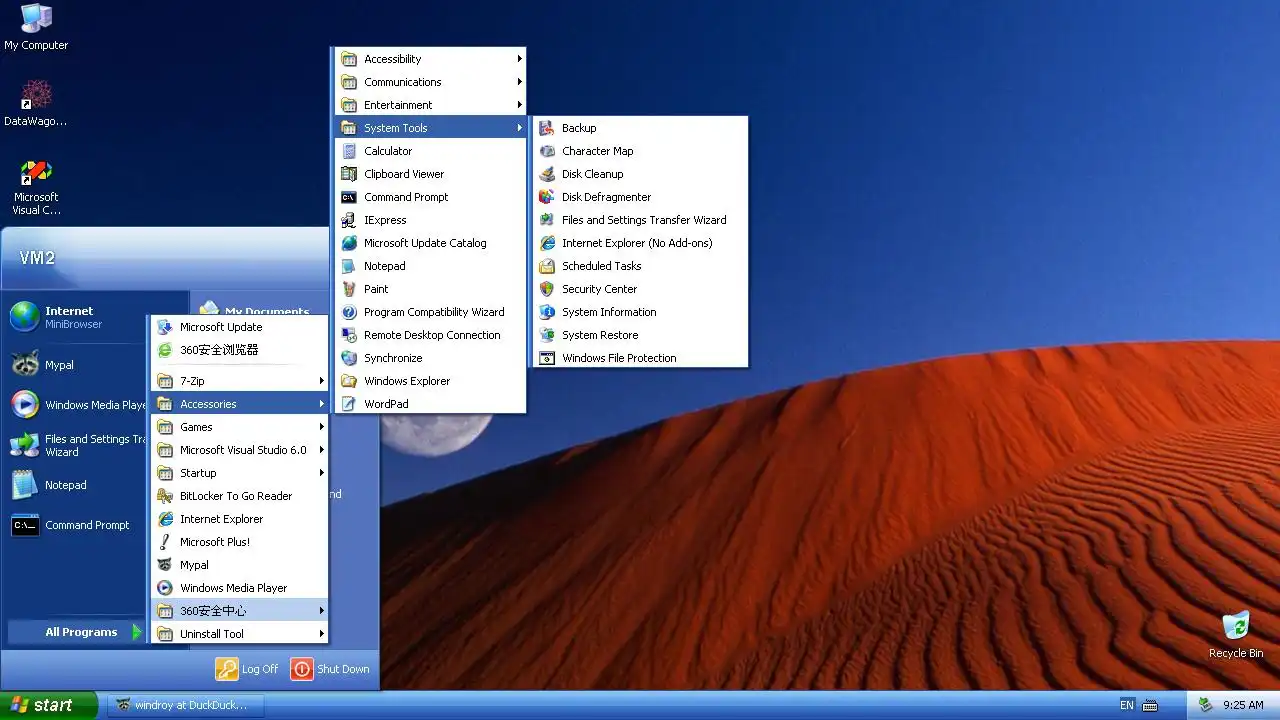Screen dimensions: 1280x720
Task: Expand the Communications submenu
Action: point(430,82)
